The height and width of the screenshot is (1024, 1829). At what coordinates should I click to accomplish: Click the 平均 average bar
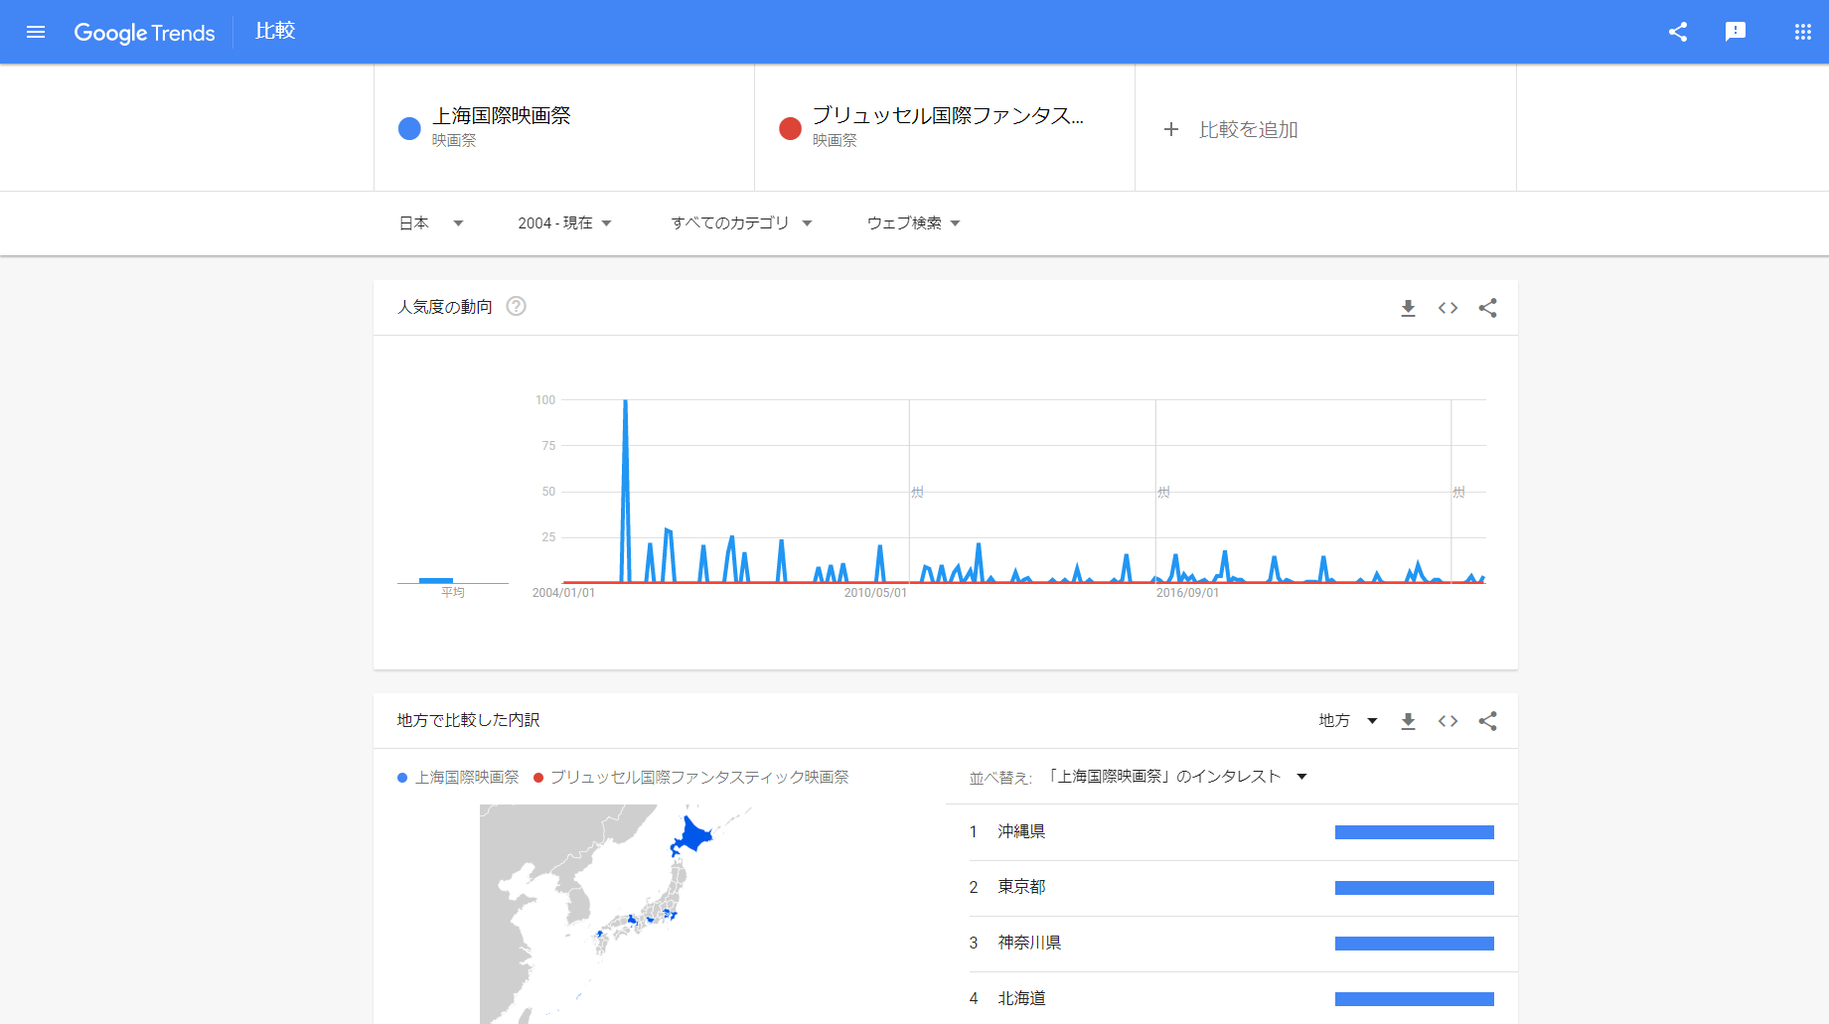(x=436, y=580)
